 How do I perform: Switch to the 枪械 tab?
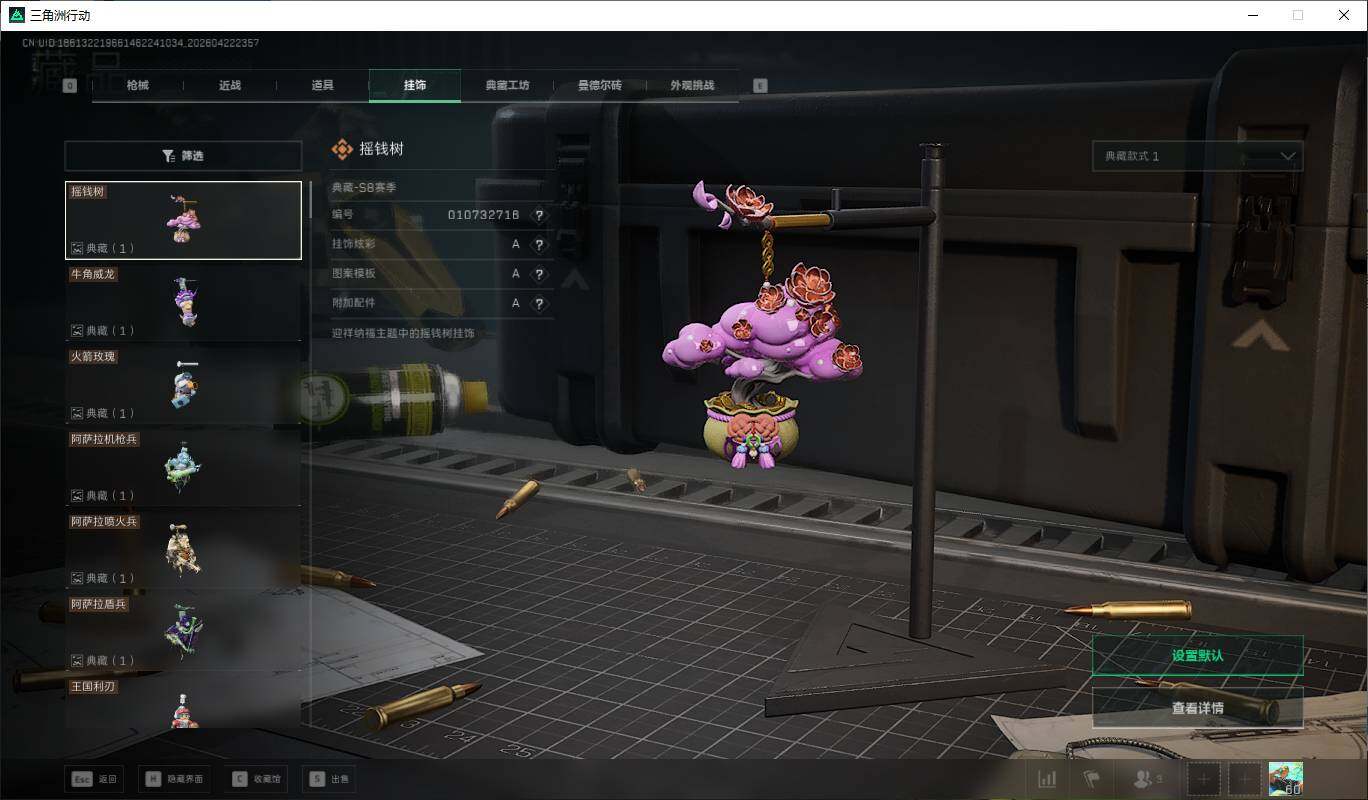[138, 86]
